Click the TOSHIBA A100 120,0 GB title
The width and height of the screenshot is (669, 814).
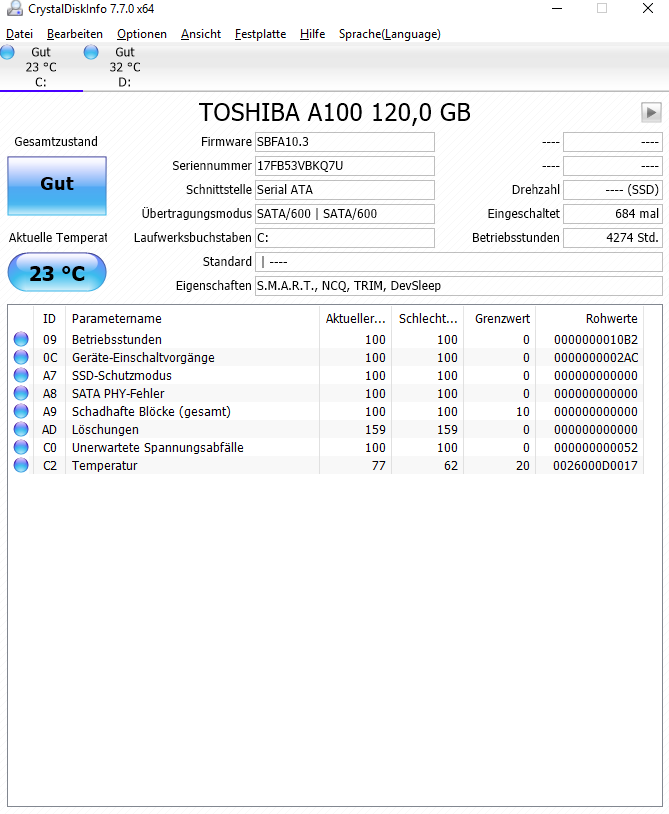[x=335, y=112]
